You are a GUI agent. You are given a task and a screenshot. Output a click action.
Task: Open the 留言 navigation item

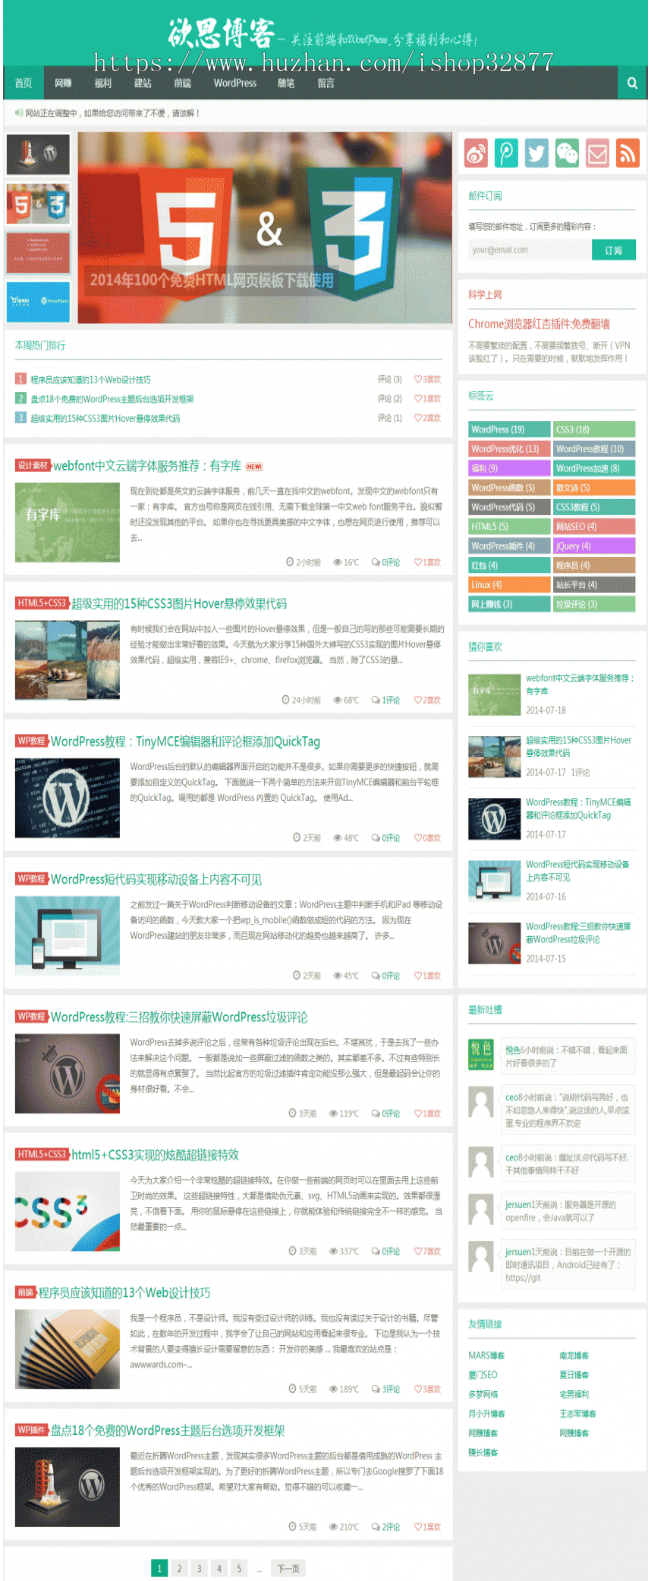[326, 83]
